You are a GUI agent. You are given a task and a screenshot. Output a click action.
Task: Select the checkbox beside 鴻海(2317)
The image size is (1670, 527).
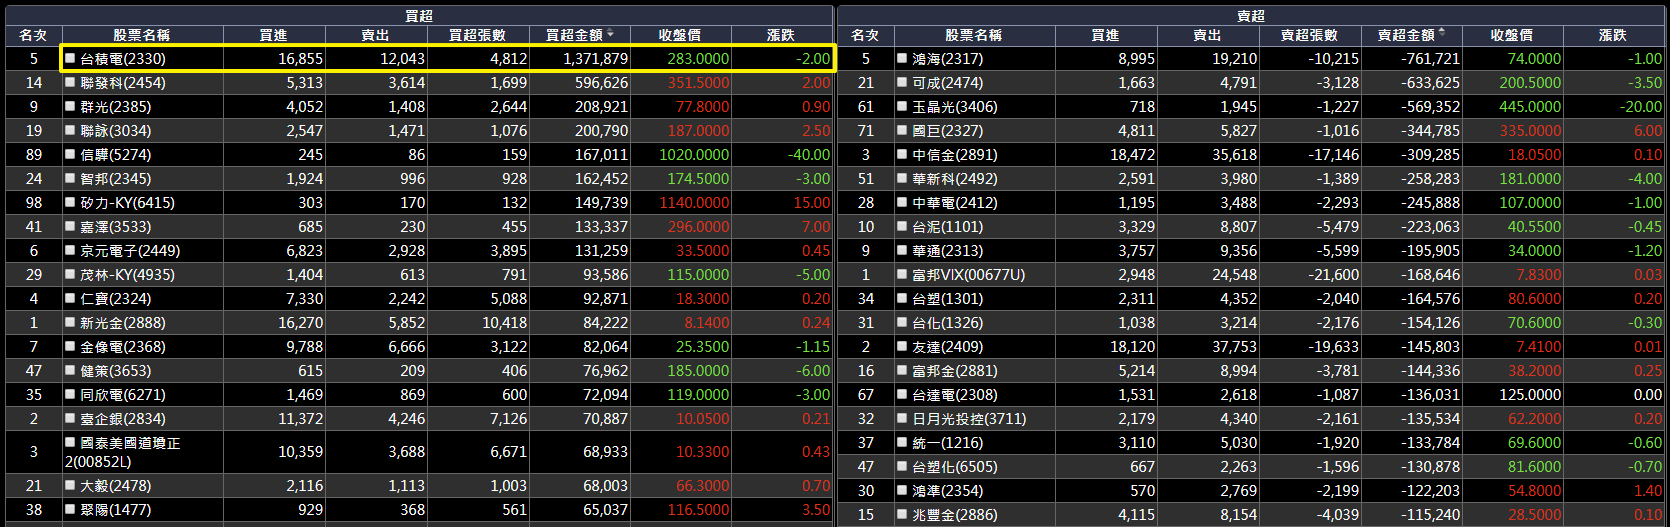point(902,59)
